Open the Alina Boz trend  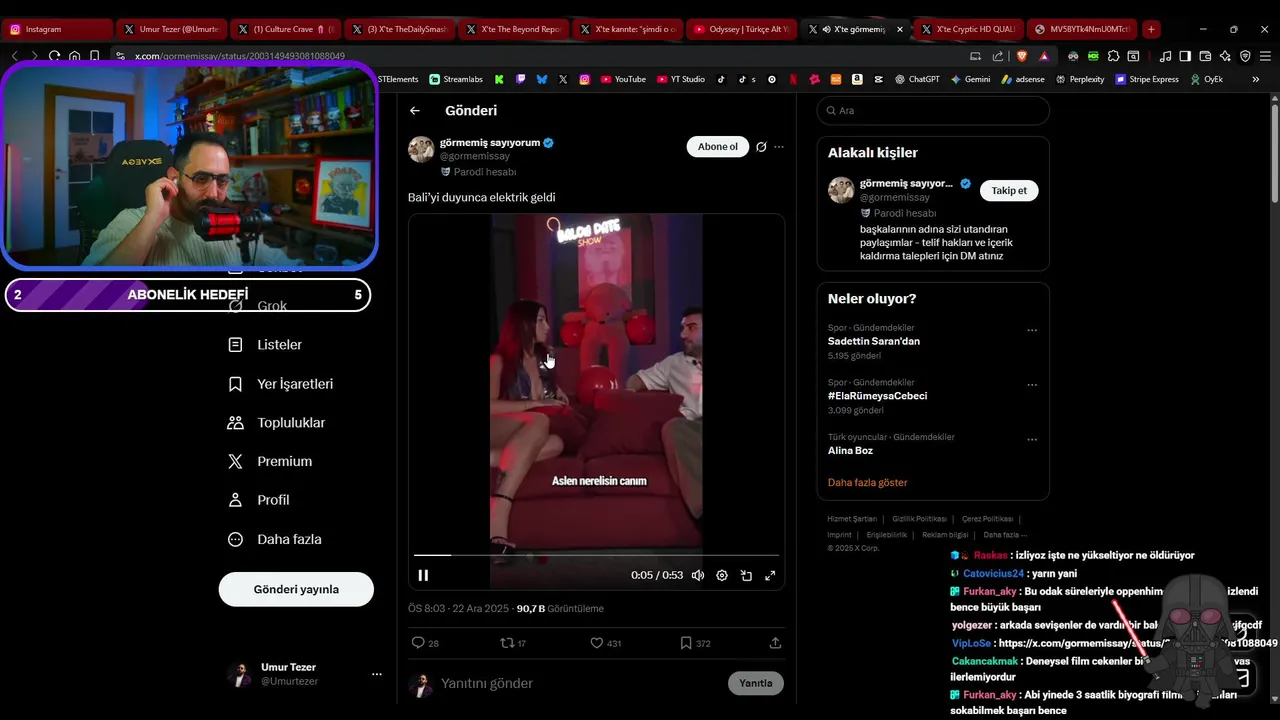pos(850,451)
